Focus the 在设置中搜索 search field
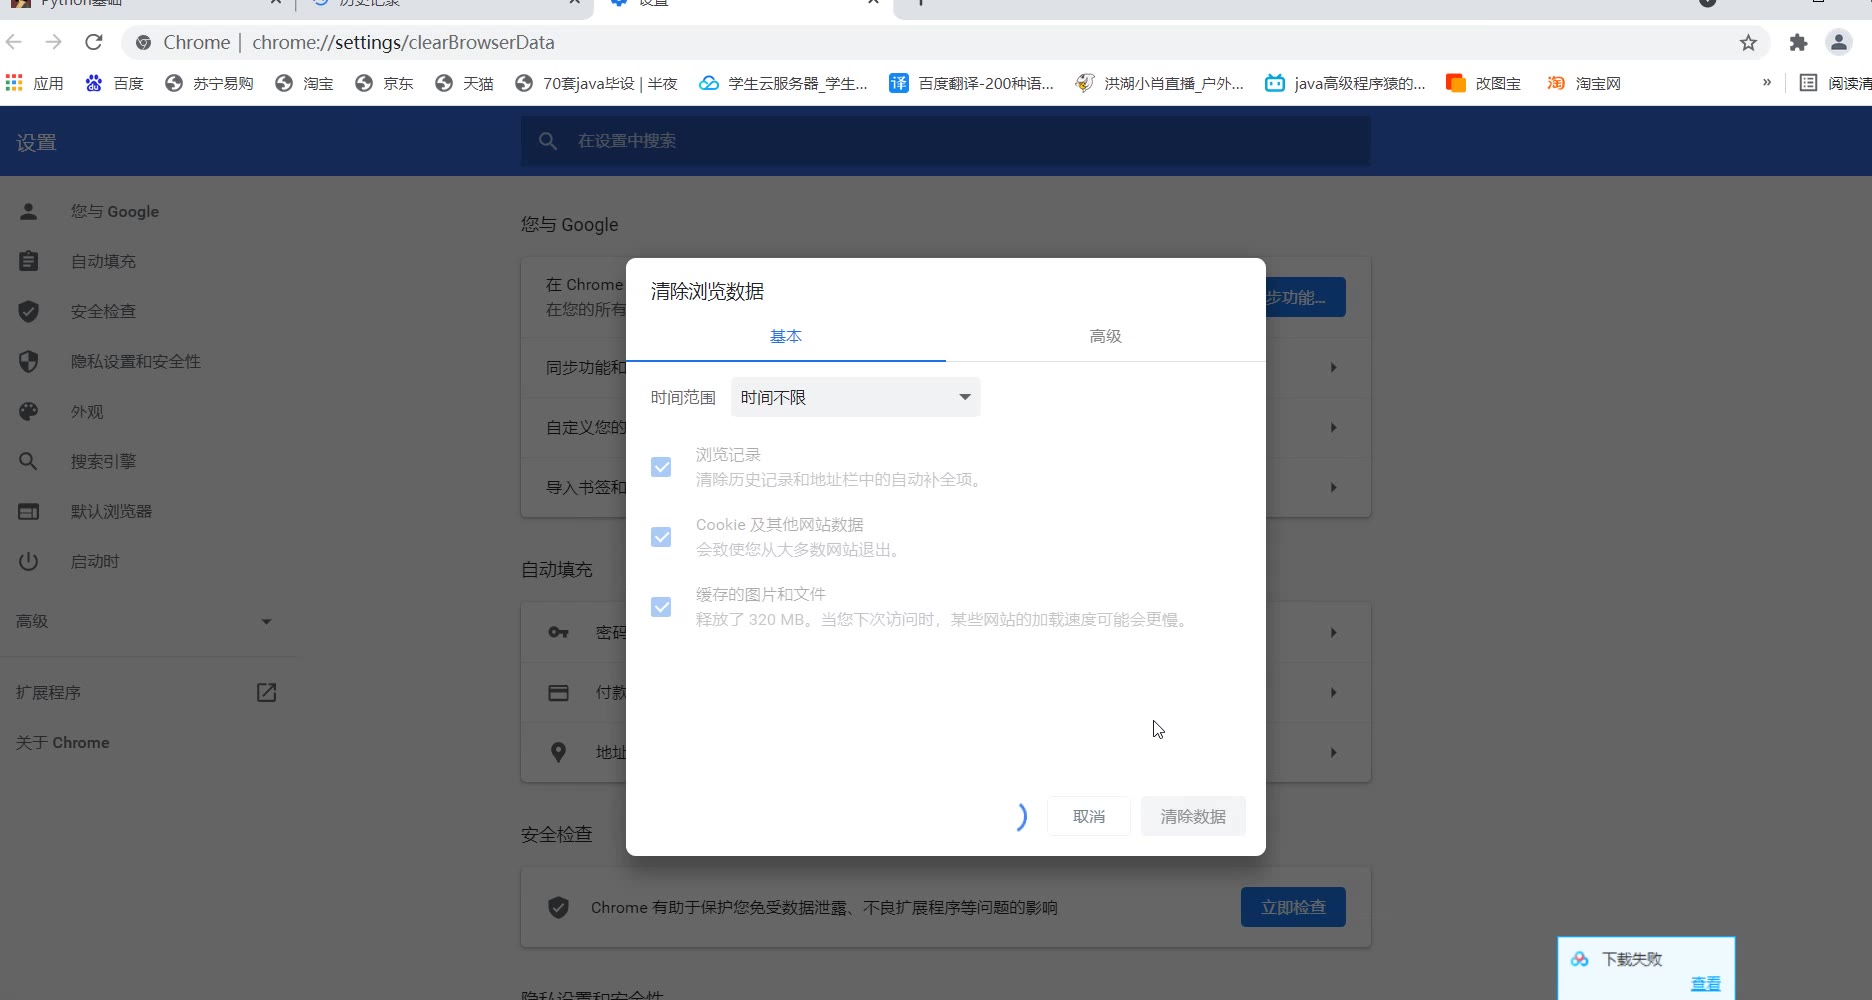 pos(946,141)
